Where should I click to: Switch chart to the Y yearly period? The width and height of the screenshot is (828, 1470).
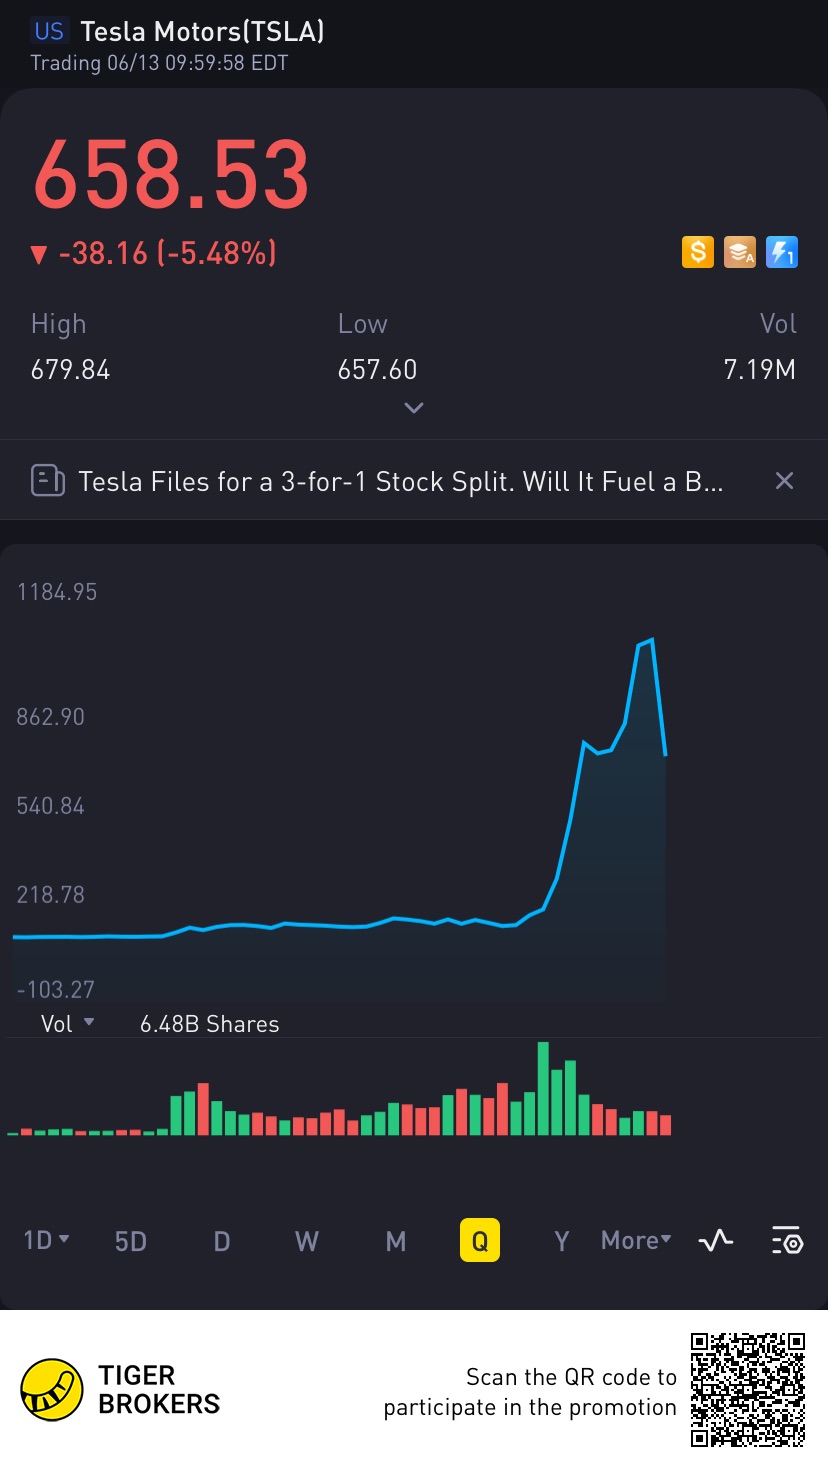tap(562, 1241)
